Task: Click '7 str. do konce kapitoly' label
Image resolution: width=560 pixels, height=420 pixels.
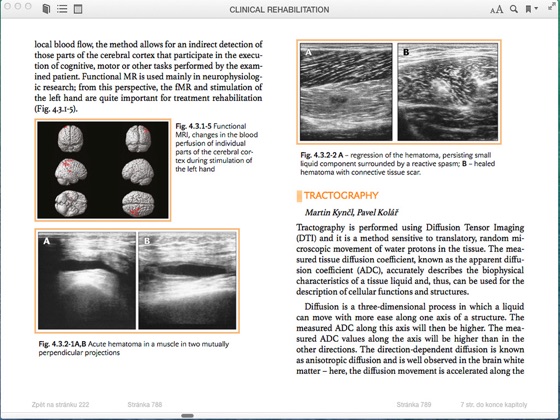Action: 494,404
